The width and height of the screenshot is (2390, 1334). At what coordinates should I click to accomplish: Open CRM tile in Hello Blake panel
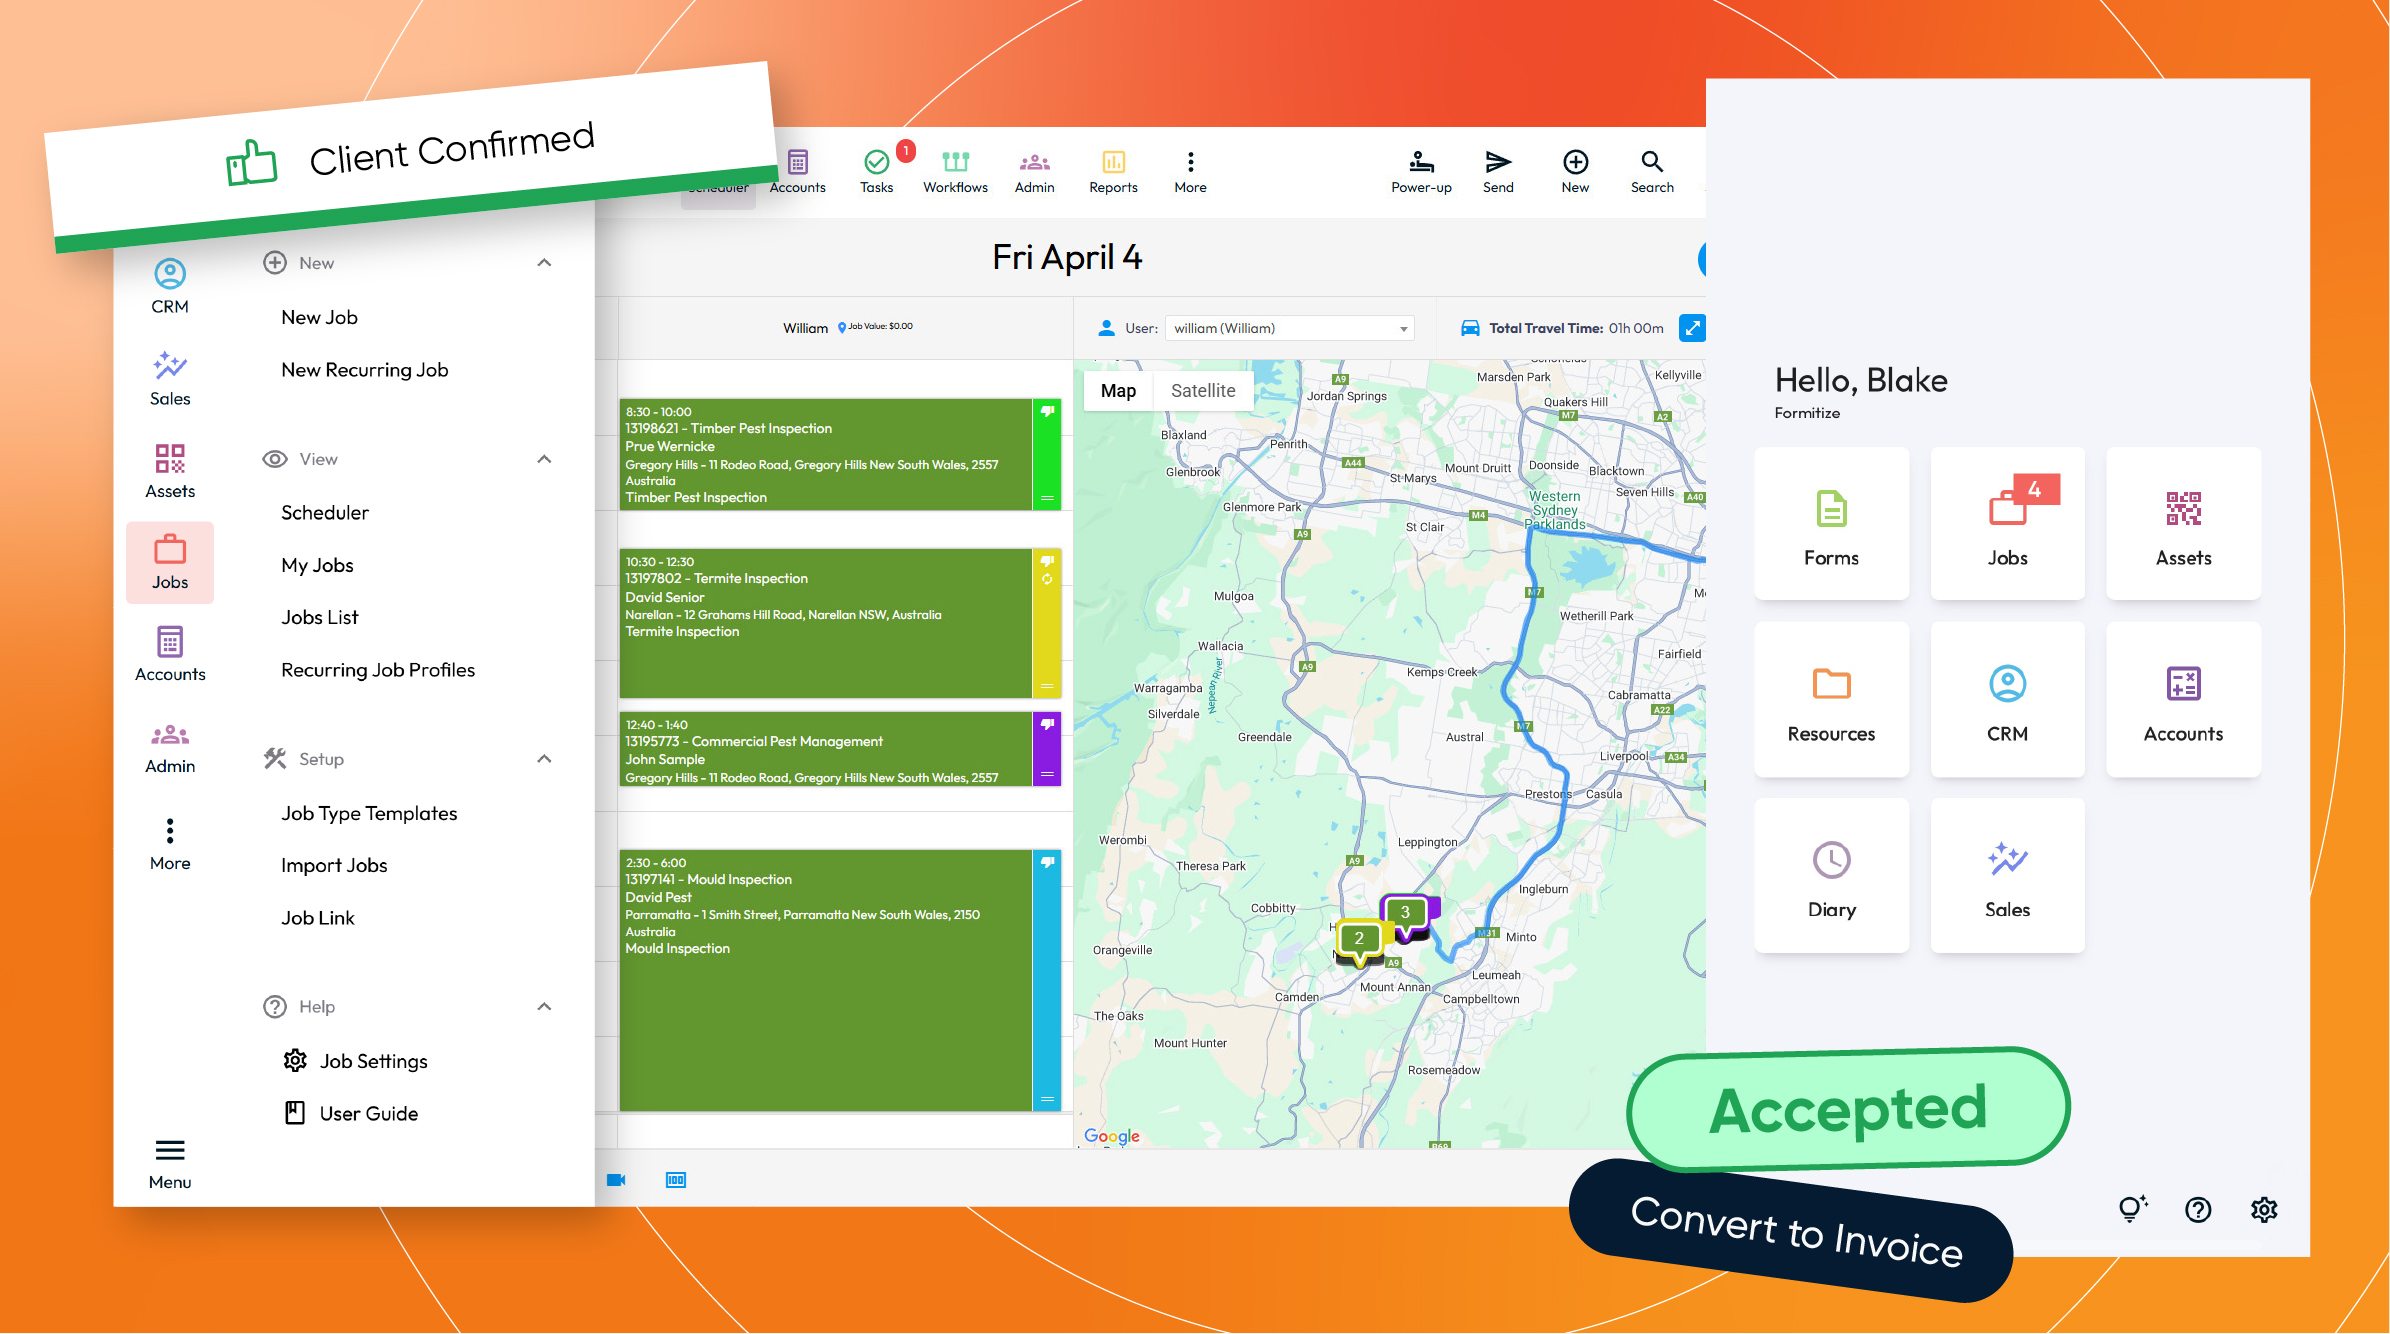[x=2007, y=700]
